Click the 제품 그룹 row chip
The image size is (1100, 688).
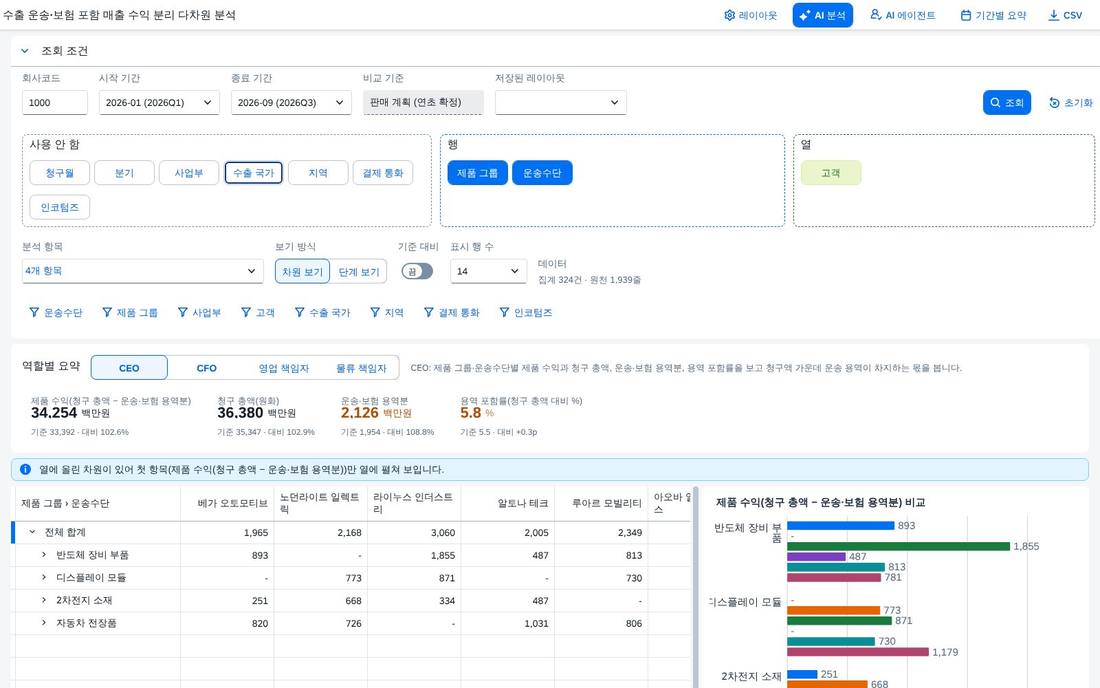tap(478, 173)
